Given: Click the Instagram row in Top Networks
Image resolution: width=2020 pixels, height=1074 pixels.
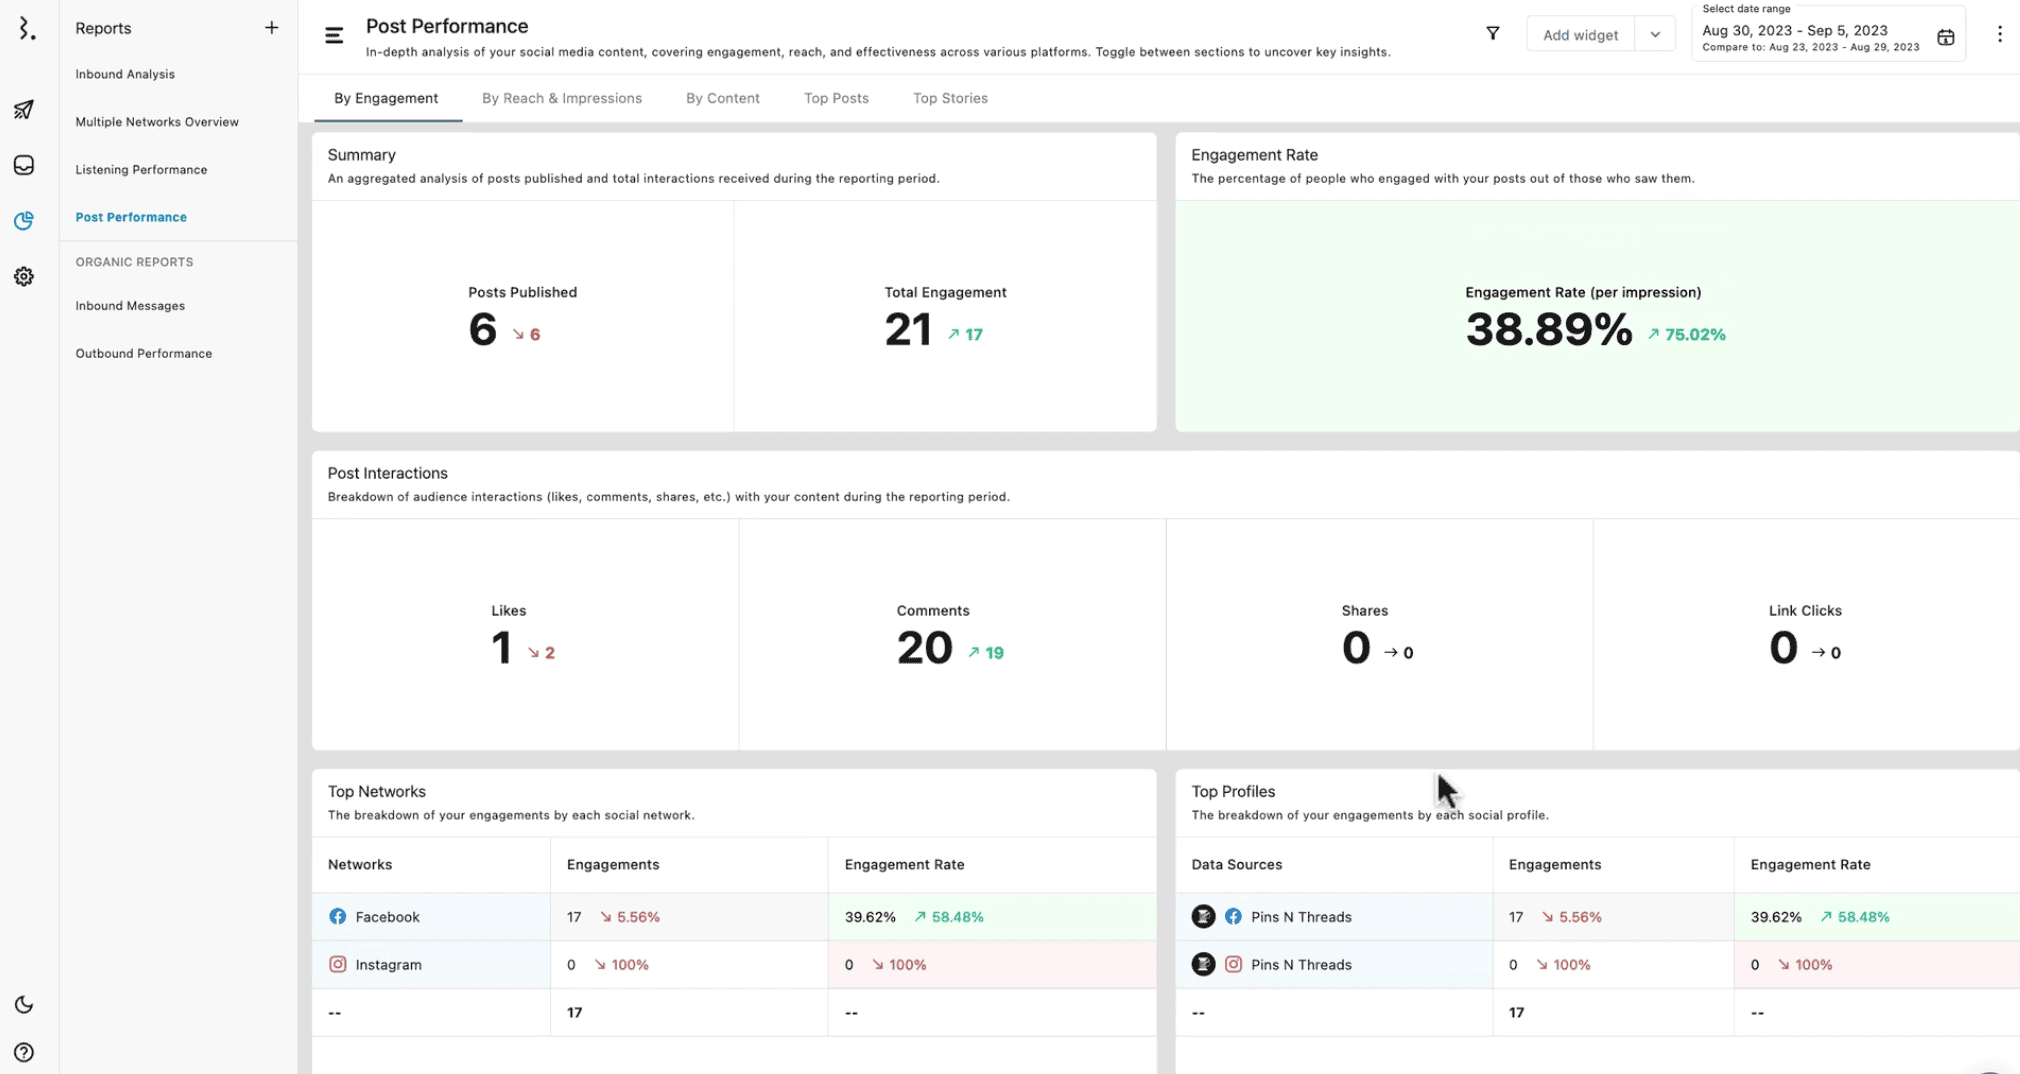Looking at the screenshot, I should (734, 965).
